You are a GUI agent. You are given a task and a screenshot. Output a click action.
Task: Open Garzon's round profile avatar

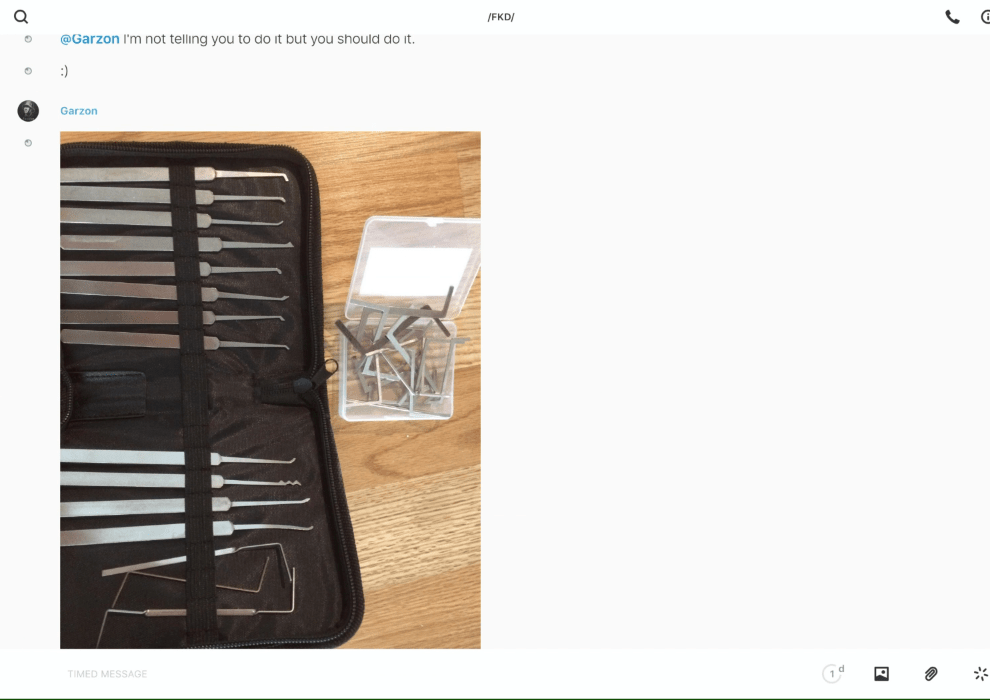point(28,110)
